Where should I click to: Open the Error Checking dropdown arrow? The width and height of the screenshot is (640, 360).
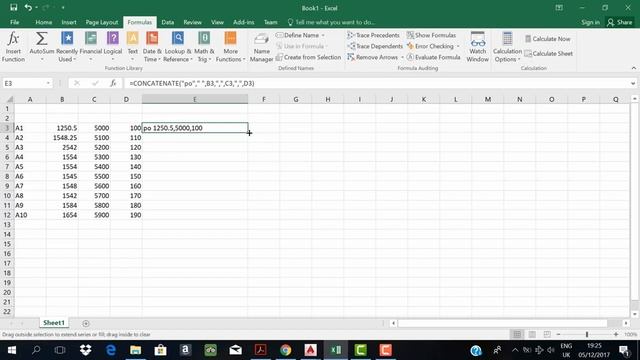tap(458, 47)
